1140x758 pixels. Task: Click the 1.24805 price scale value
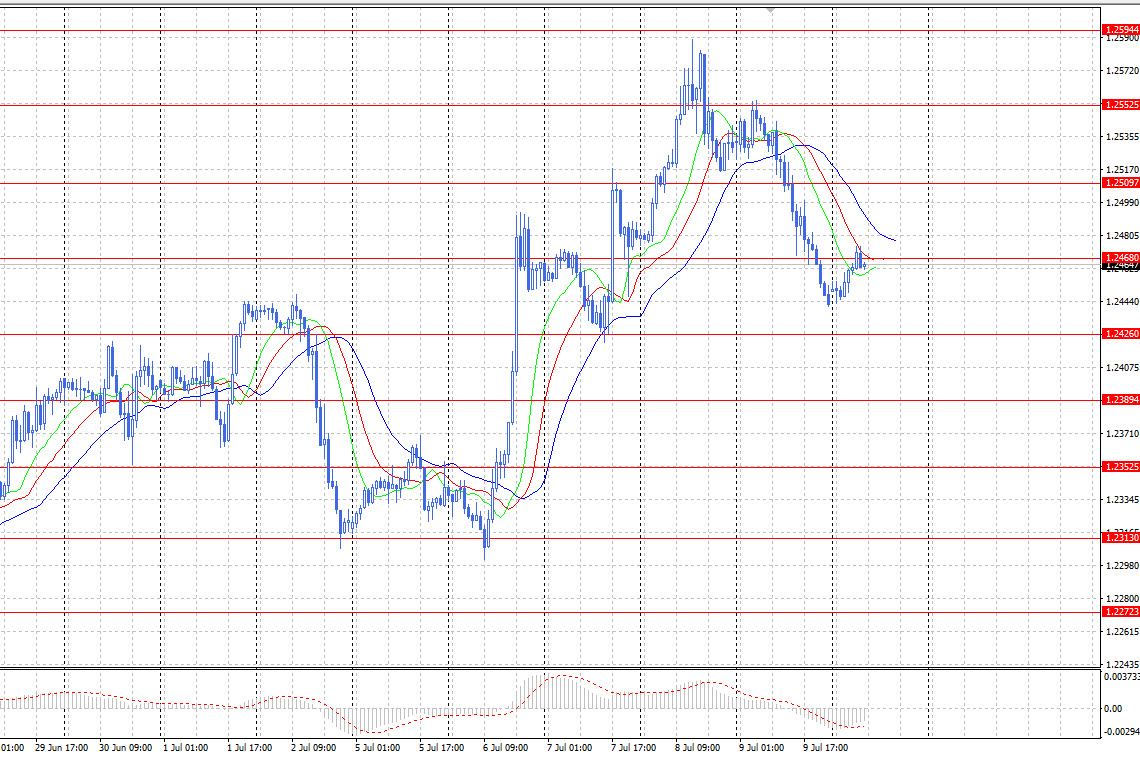[1122, 236]
